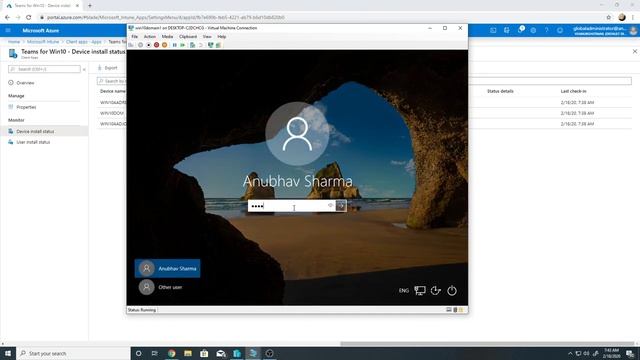
Task: Click the red Shut Down VM icon
Action: click(x=156, y=45)
